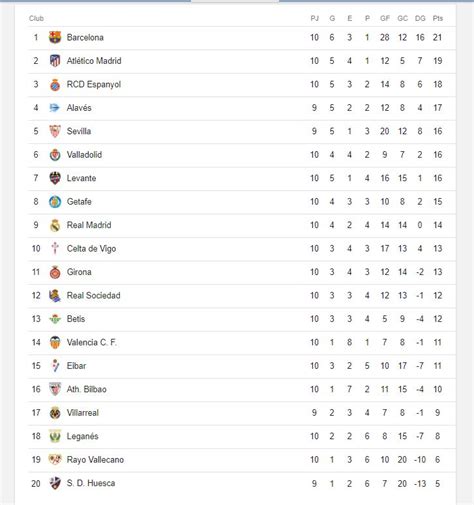Click the Atlético Madrid crest icon
The image size is (474, 505).
coord(55,61)
